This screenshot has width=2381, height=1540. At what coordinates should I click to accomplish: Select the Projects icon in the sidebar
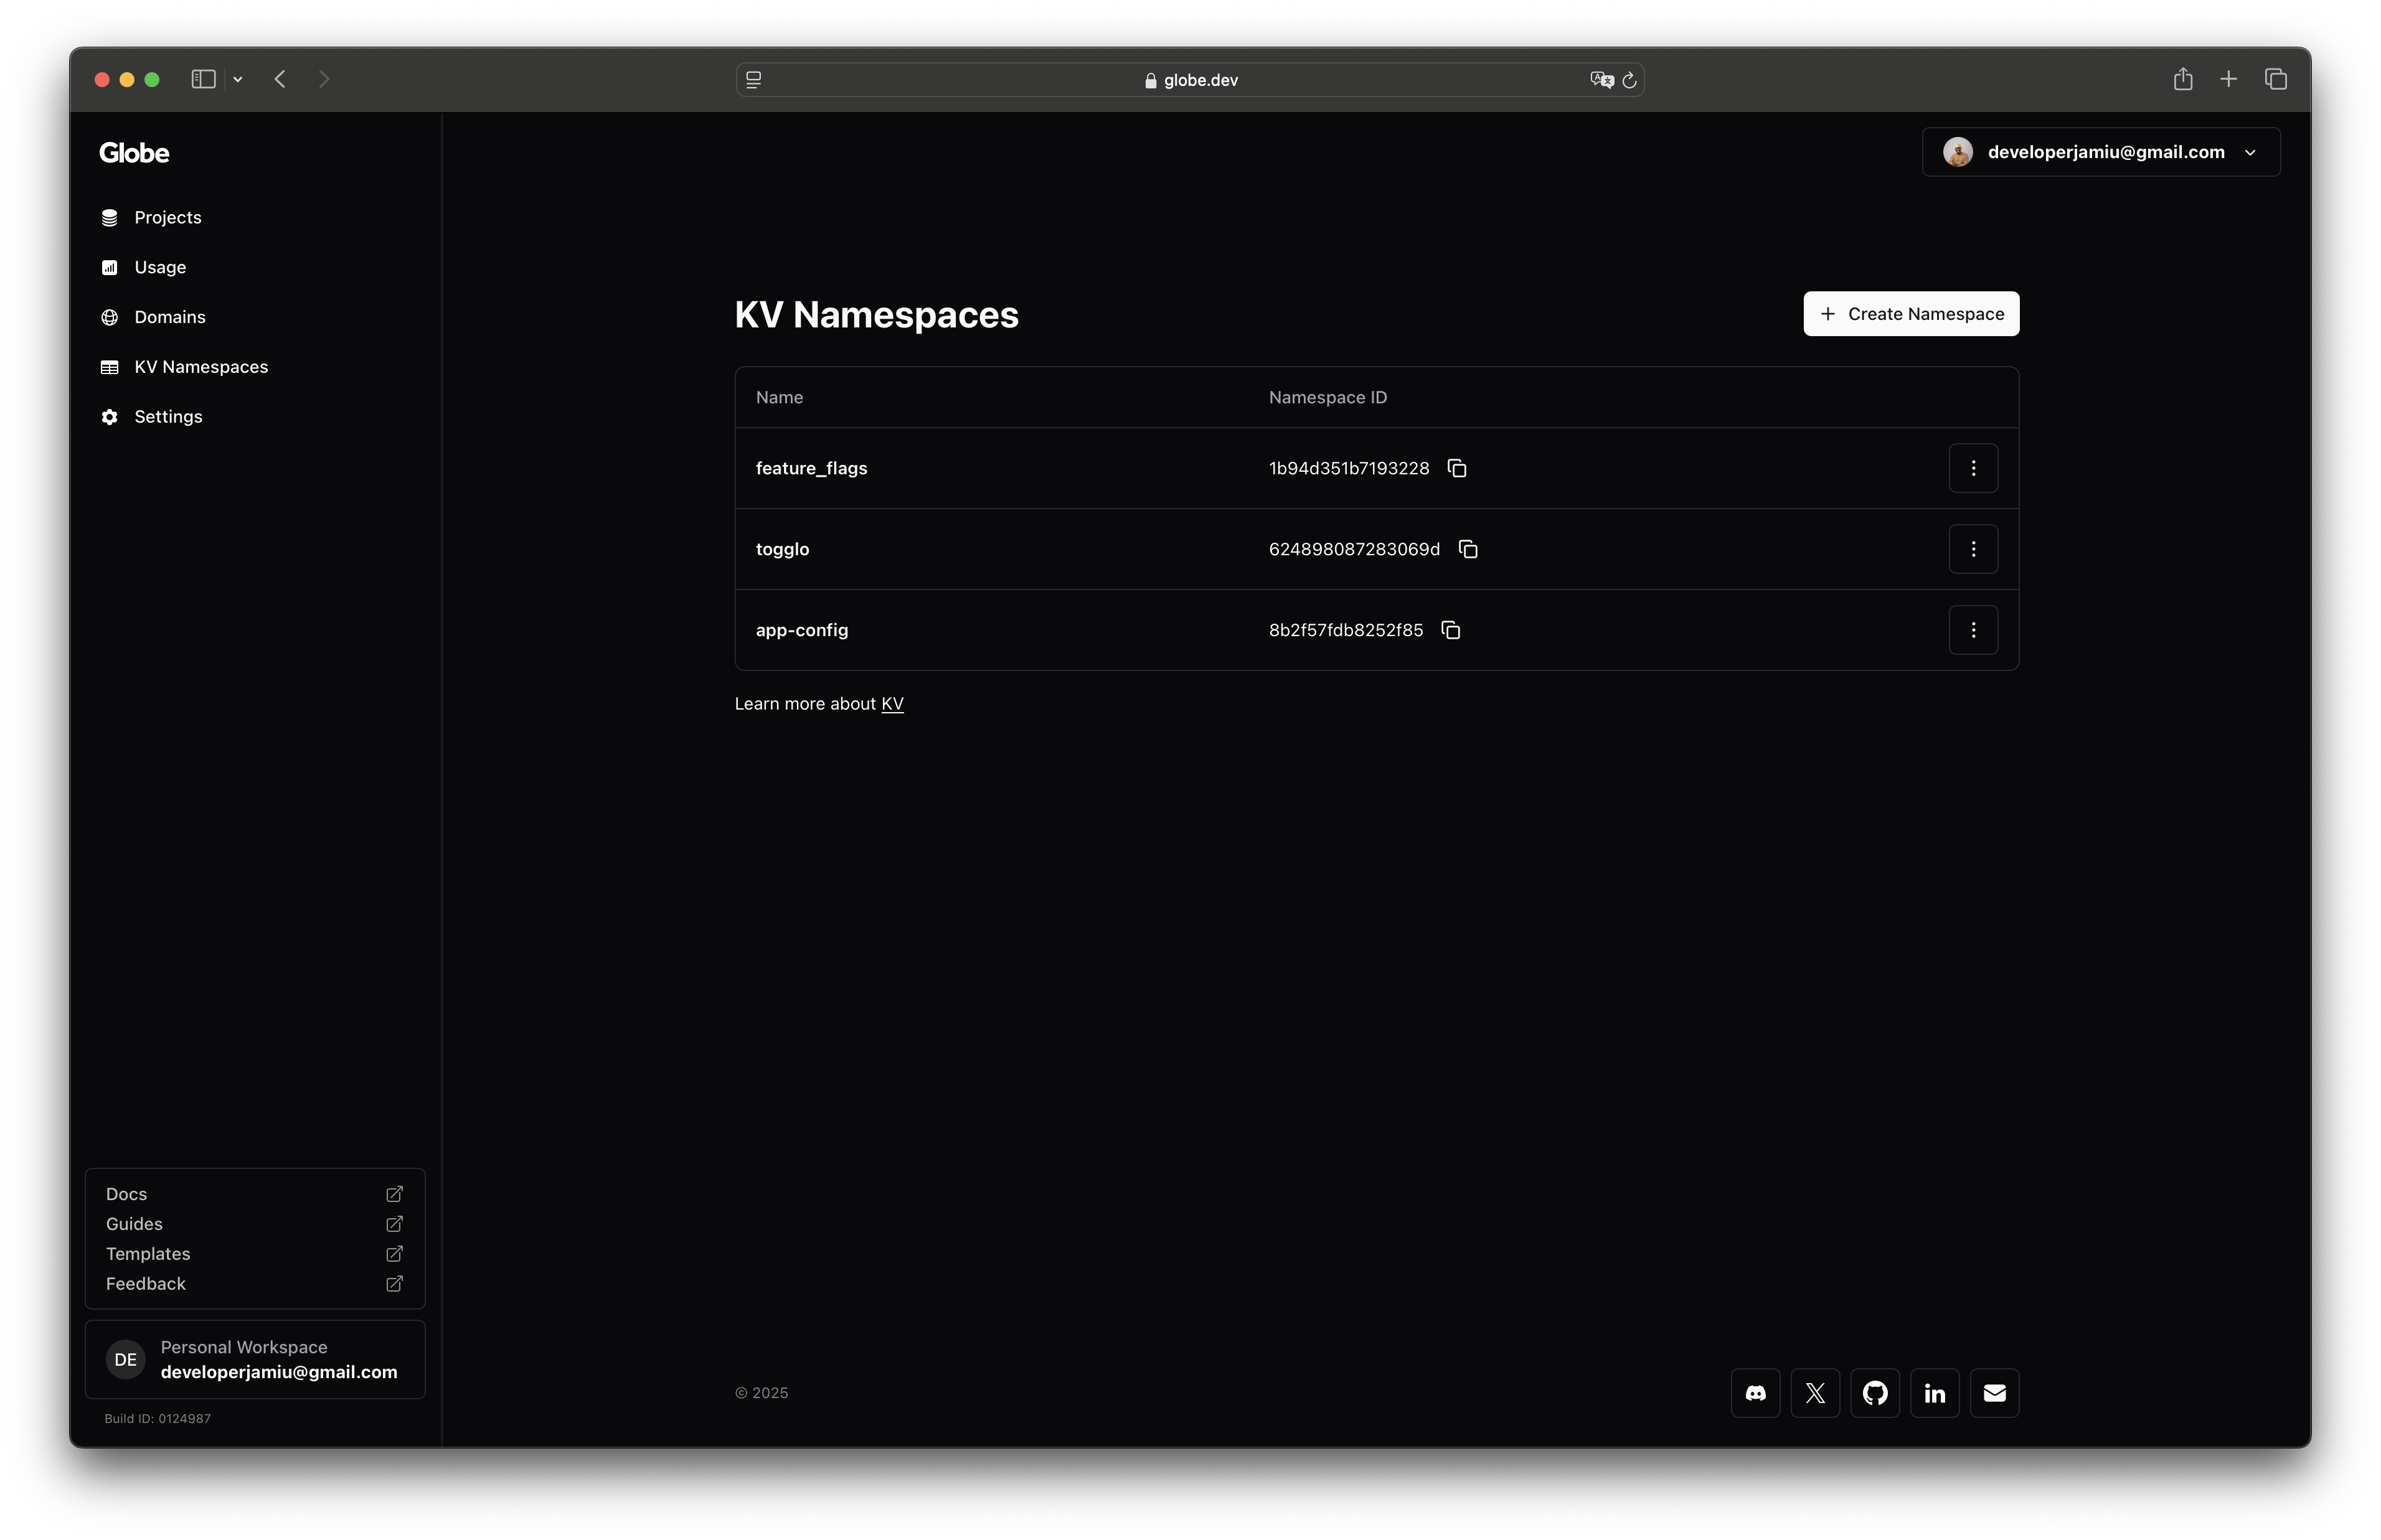coord(109,217)
